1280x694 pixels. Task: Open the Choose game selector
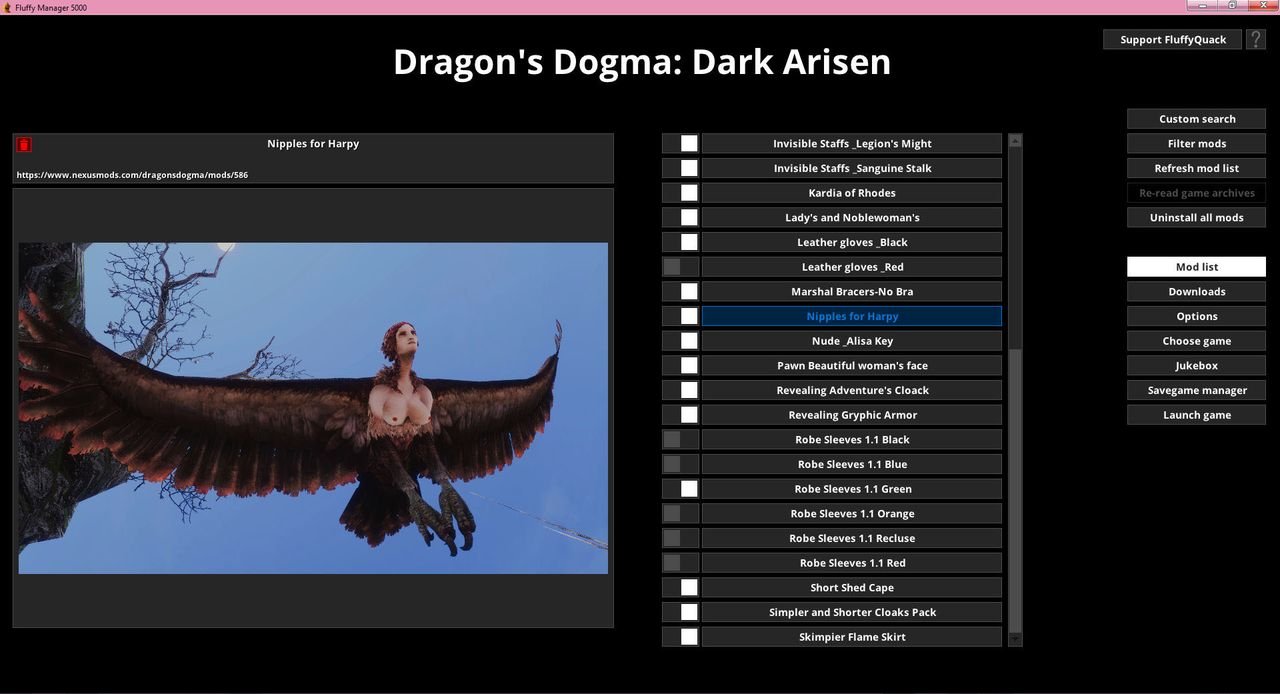point(1196,341)
